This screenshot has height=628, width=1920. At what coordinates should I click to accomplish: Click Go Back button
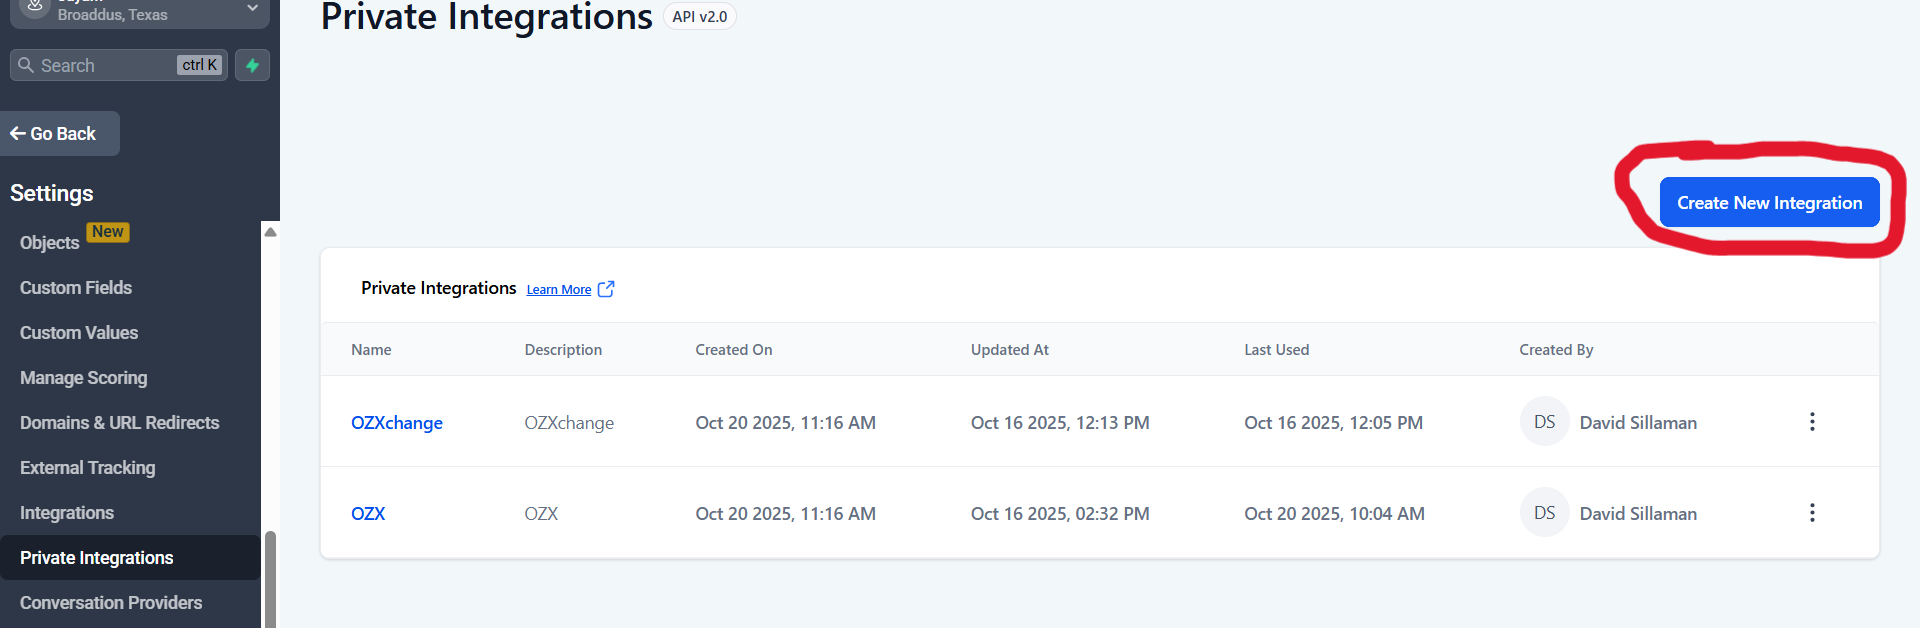click(x=59, y=133)
